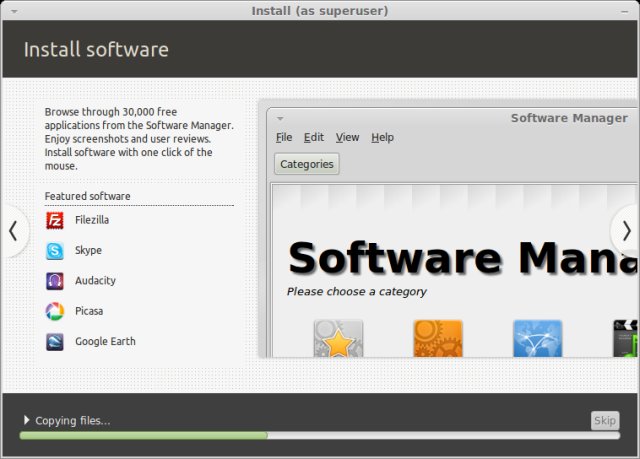The width and height of the screenshot is (640, 459).
Task: Click the Software Manager window title
Action: pyautogui.click(x=569, y=118)
